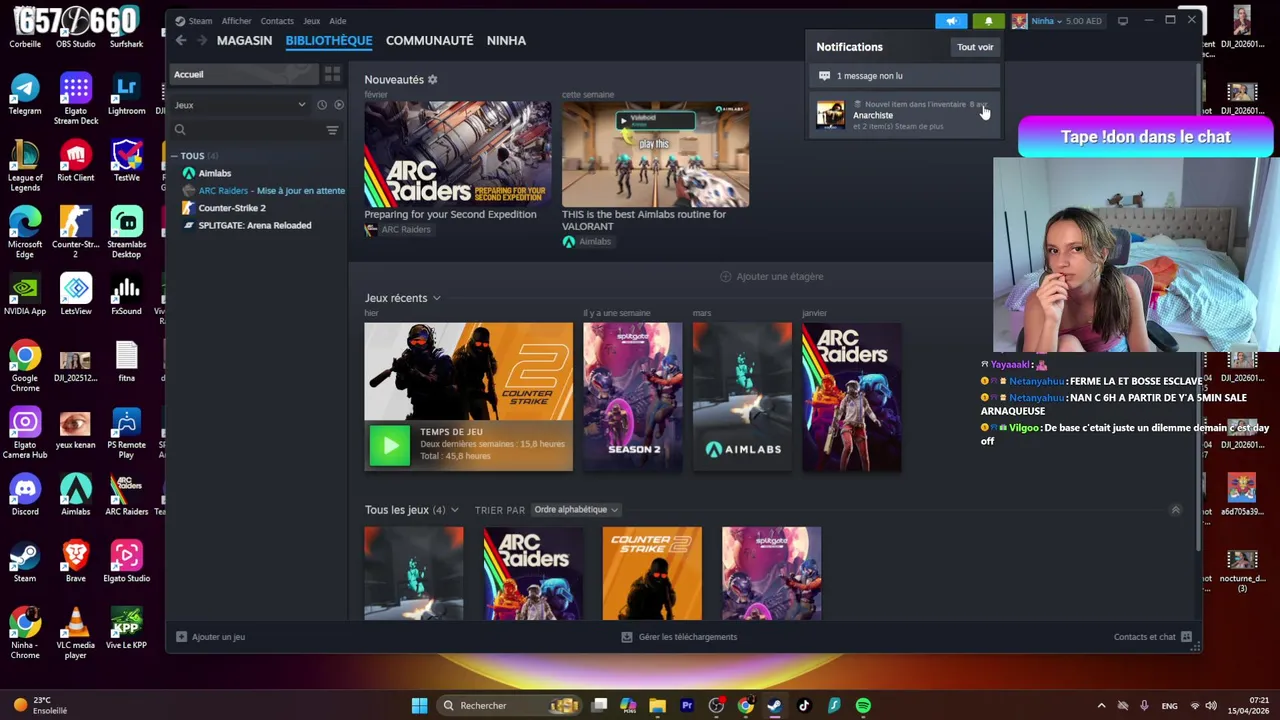The height and width of the screenshot is (720, 1280).
Task: Switch to the BIBLIOTHÈQUE tab
Action: (329, 40)
